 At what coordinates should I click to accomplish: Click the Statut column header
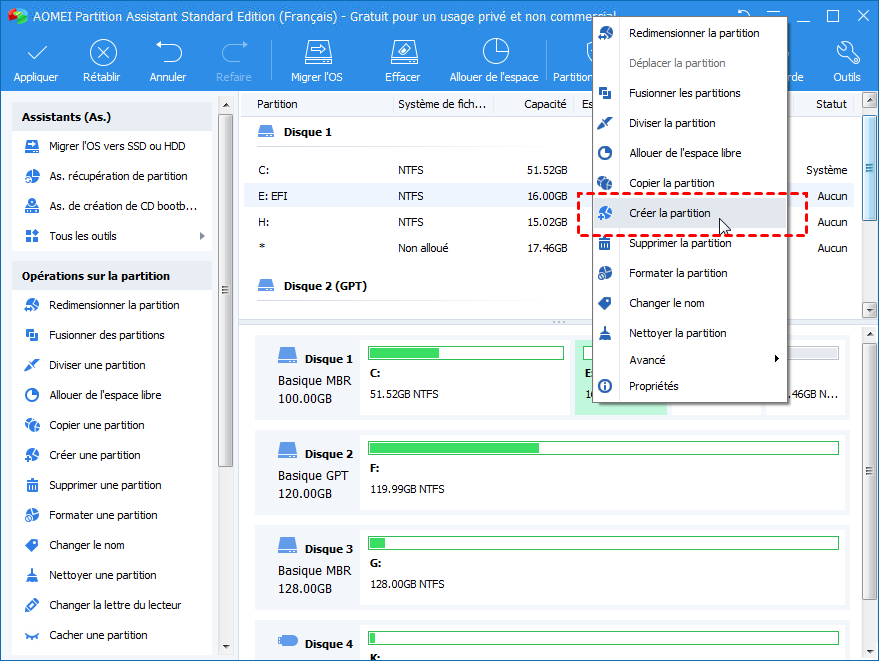(x=831, y=104)
